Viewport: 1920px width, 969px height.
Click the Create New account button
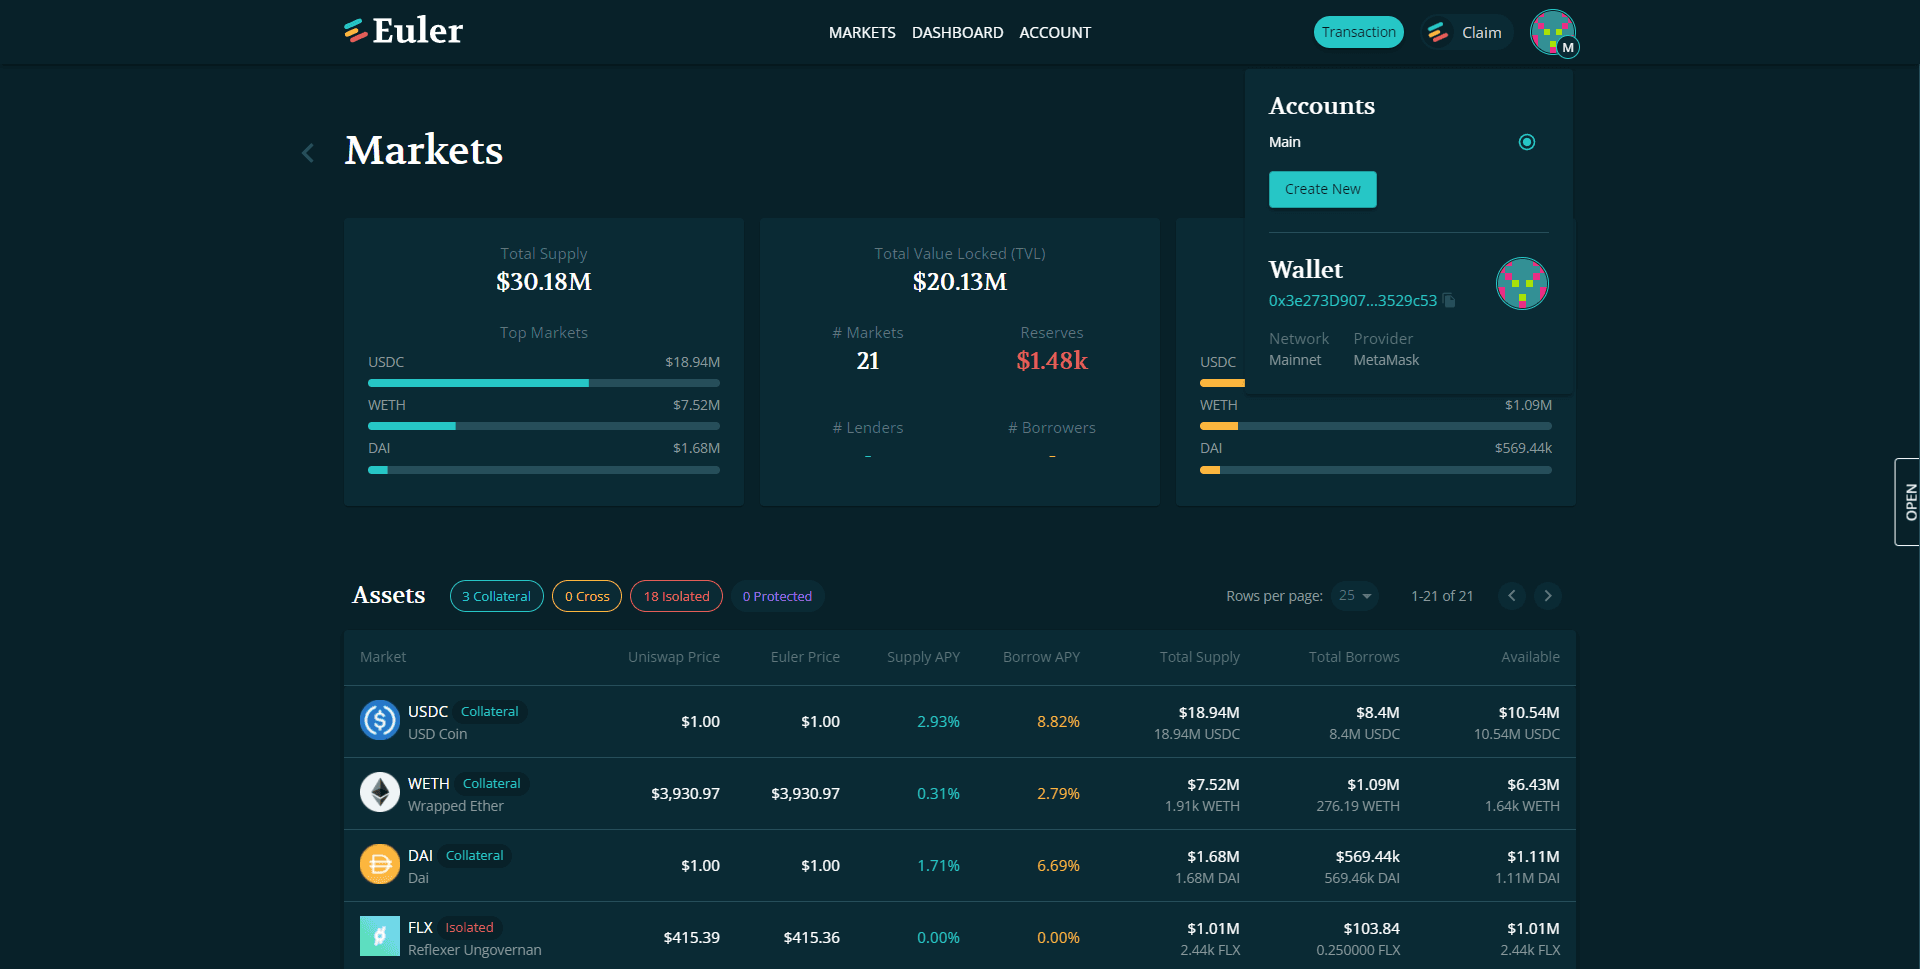[1322, 189]
